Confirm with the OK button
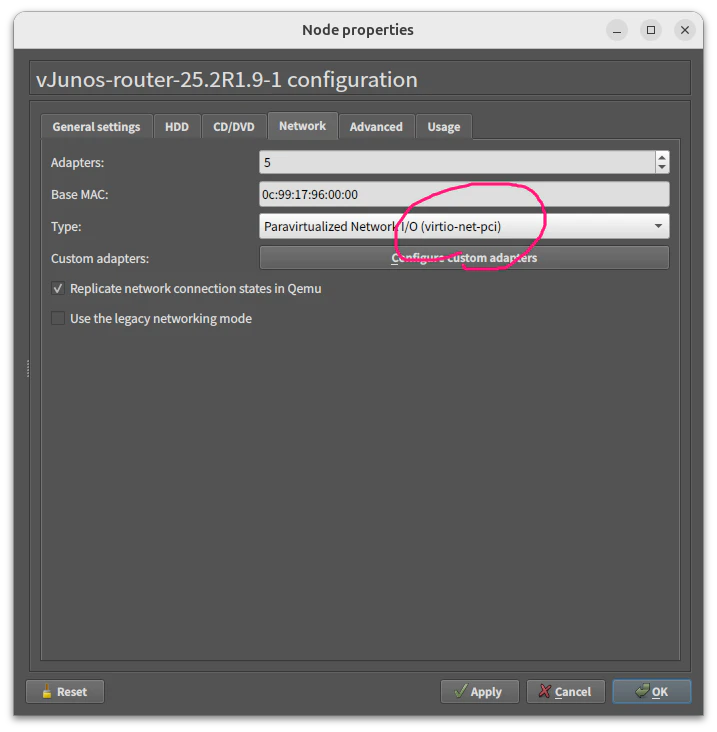 (652, 691)
